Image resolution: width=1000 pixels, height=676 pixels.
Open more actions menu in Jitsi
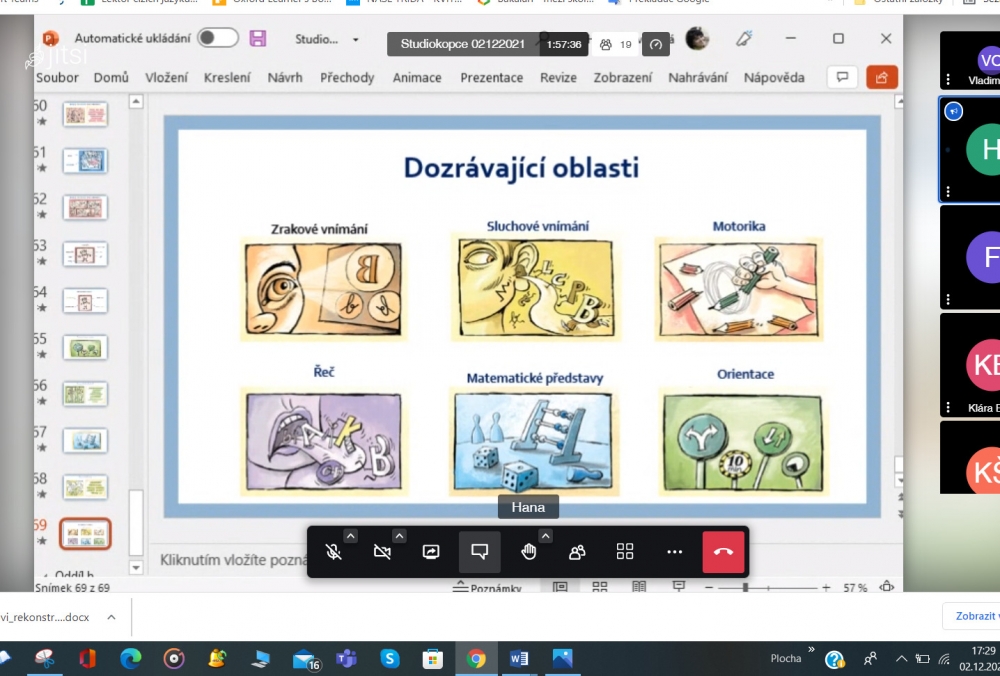click(x=674, y=552)
